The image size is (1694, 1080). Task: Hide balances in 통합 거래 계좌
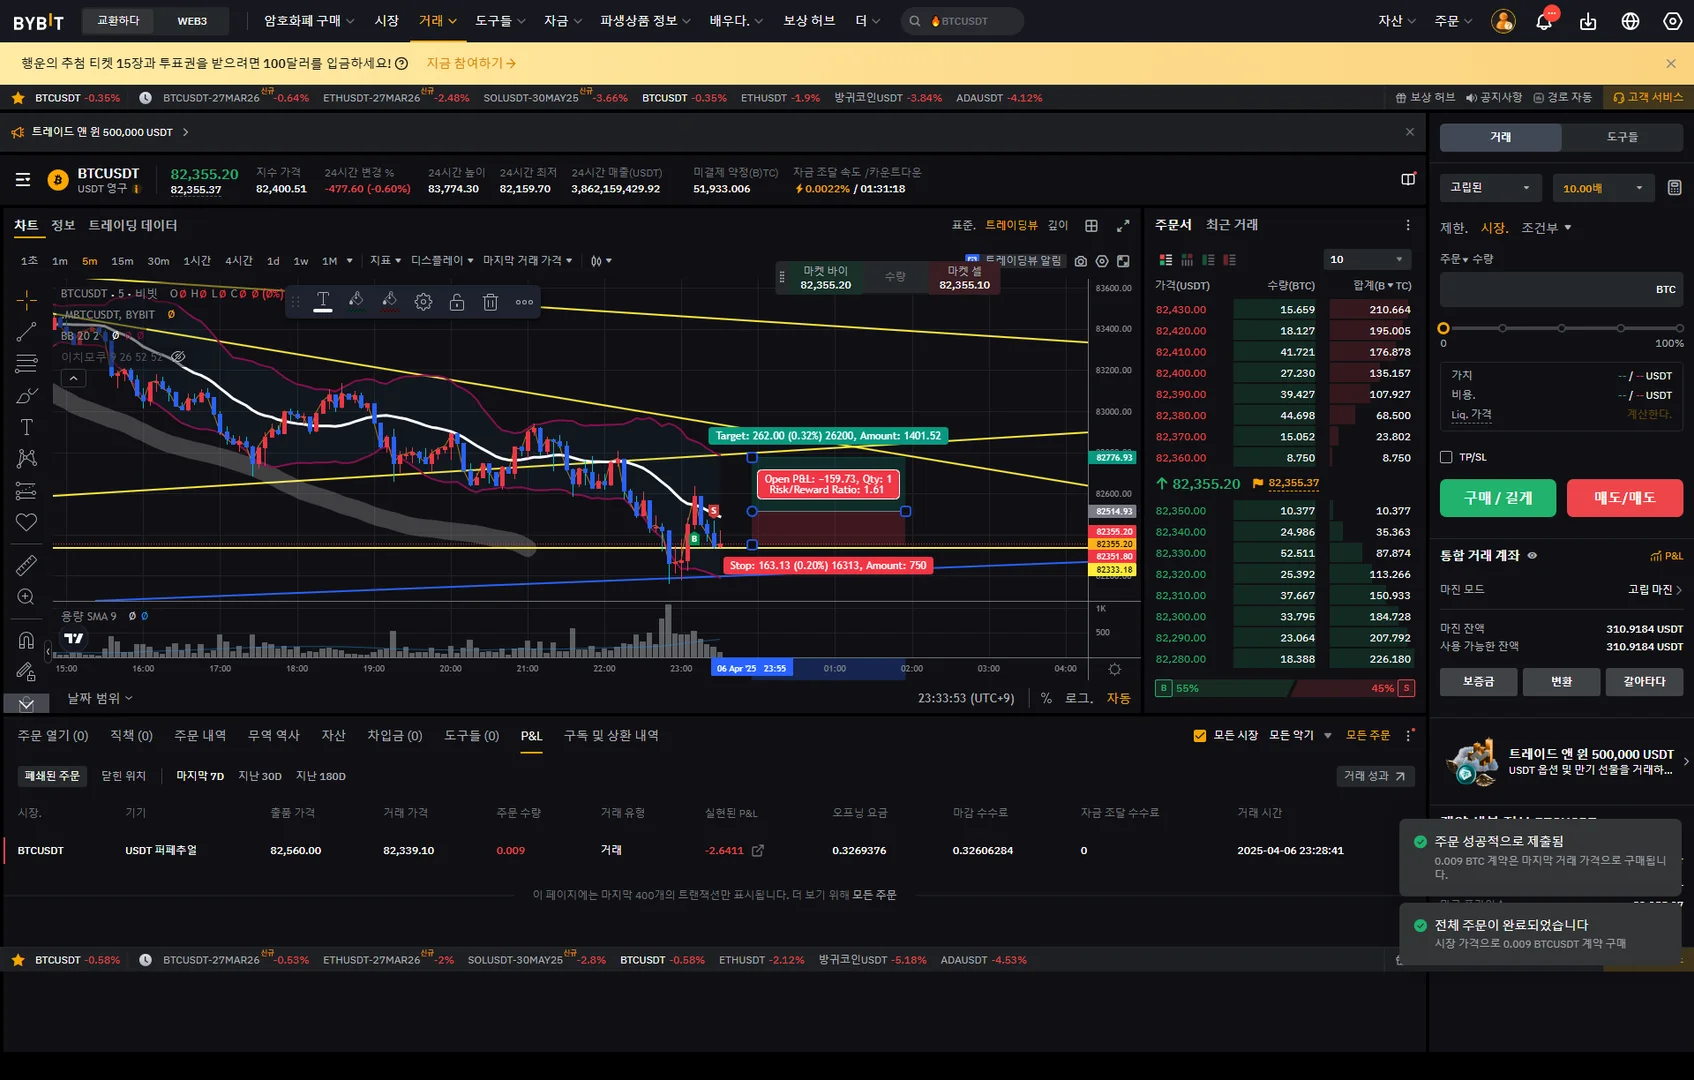pos(1532,556)
